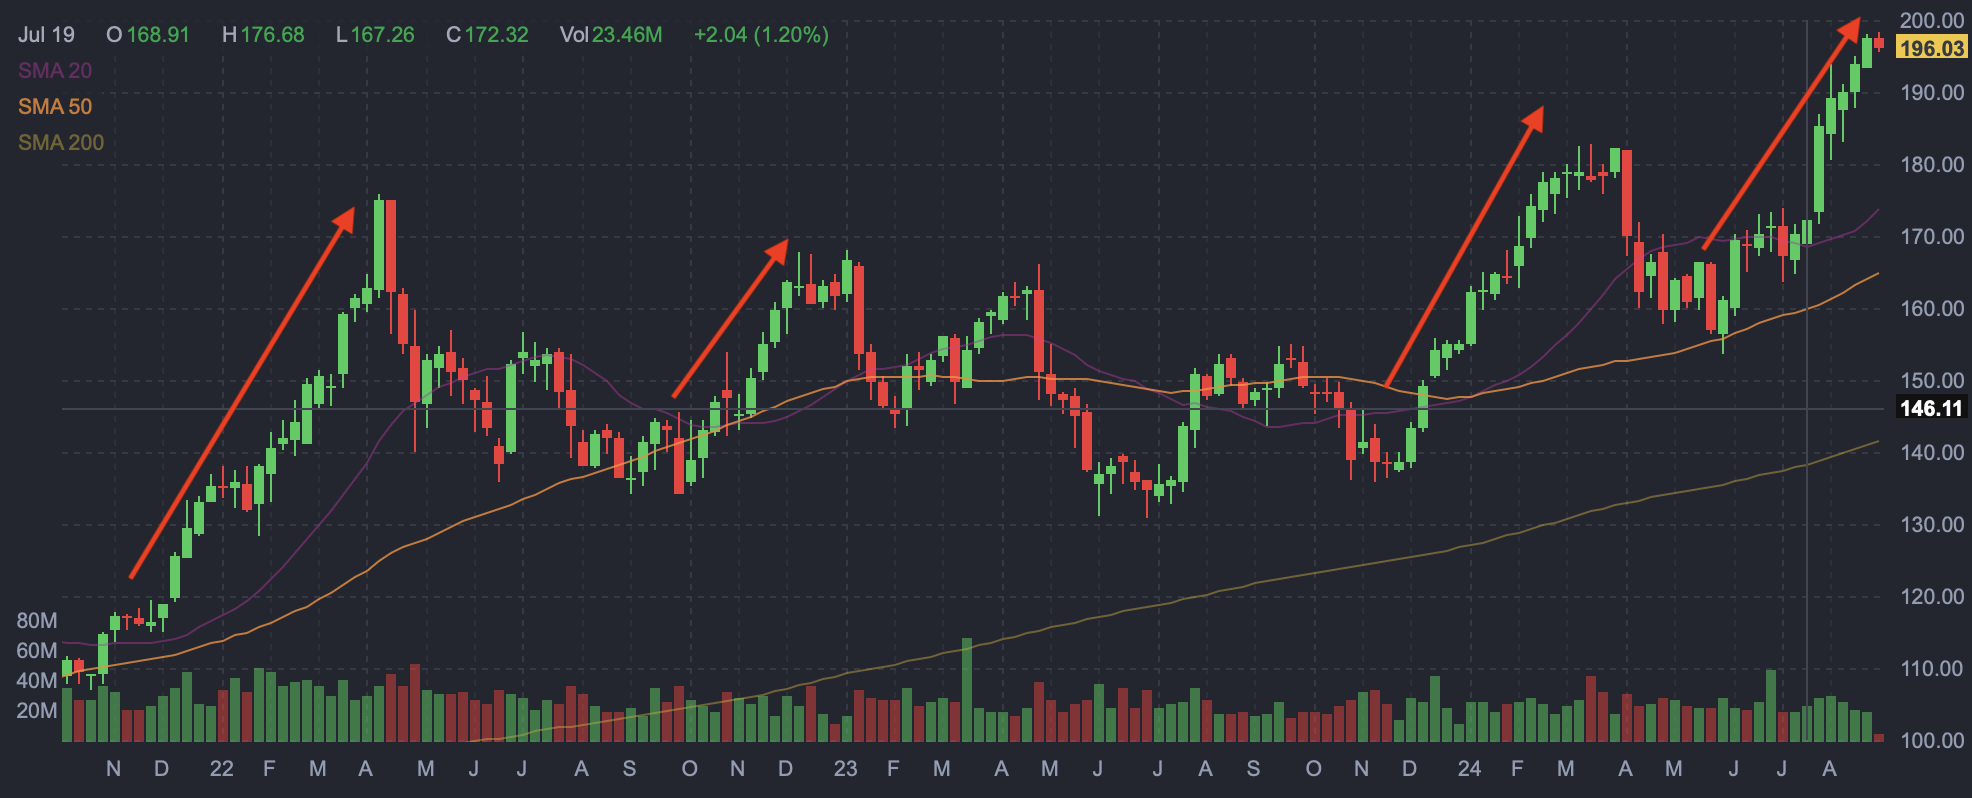1972x798 pixels.
Task: Toggle the SMA 50 indicator label
Action: click(x=55, y=107)
